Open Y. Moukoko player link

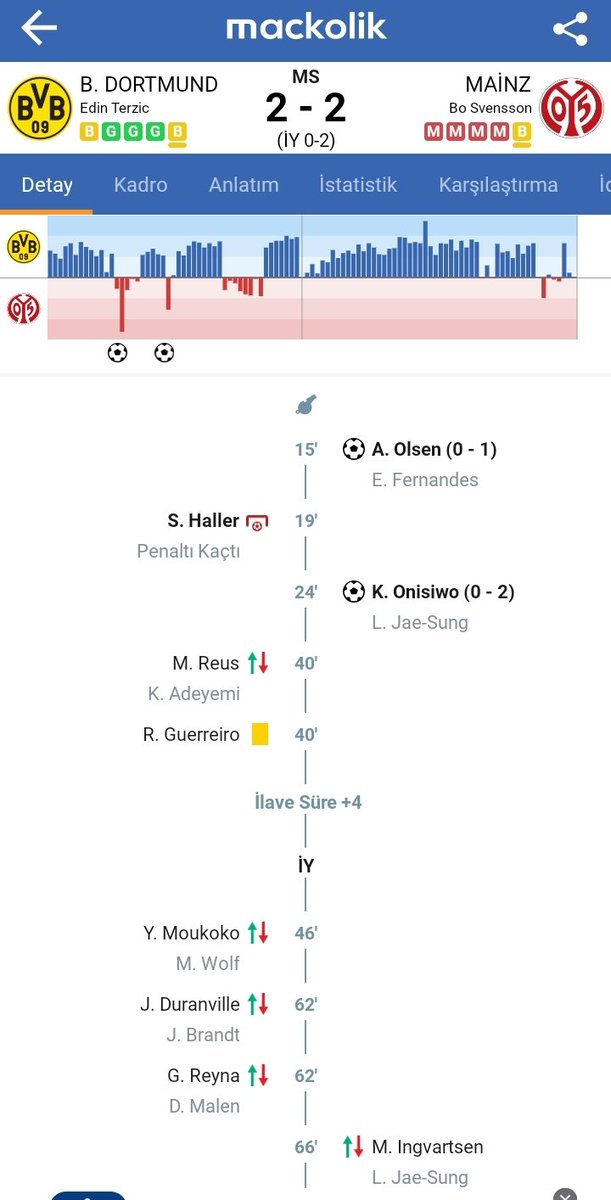191,933
